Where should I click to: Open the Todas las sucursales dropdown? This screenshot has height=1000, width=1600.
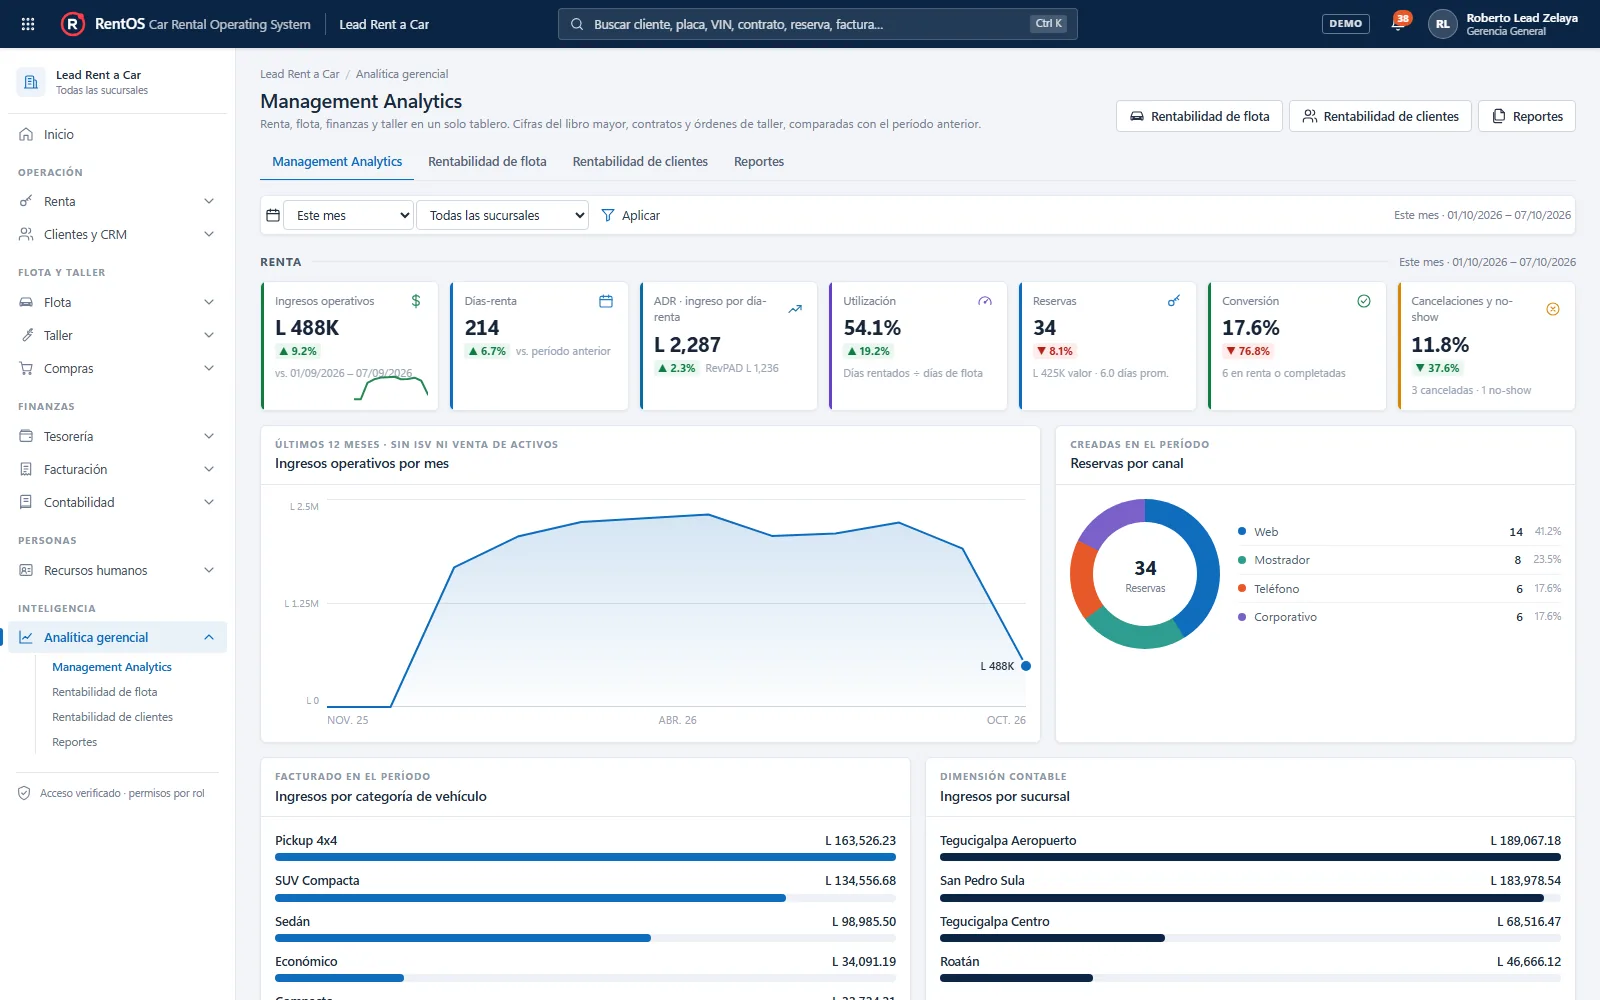[x=503, y=215]
